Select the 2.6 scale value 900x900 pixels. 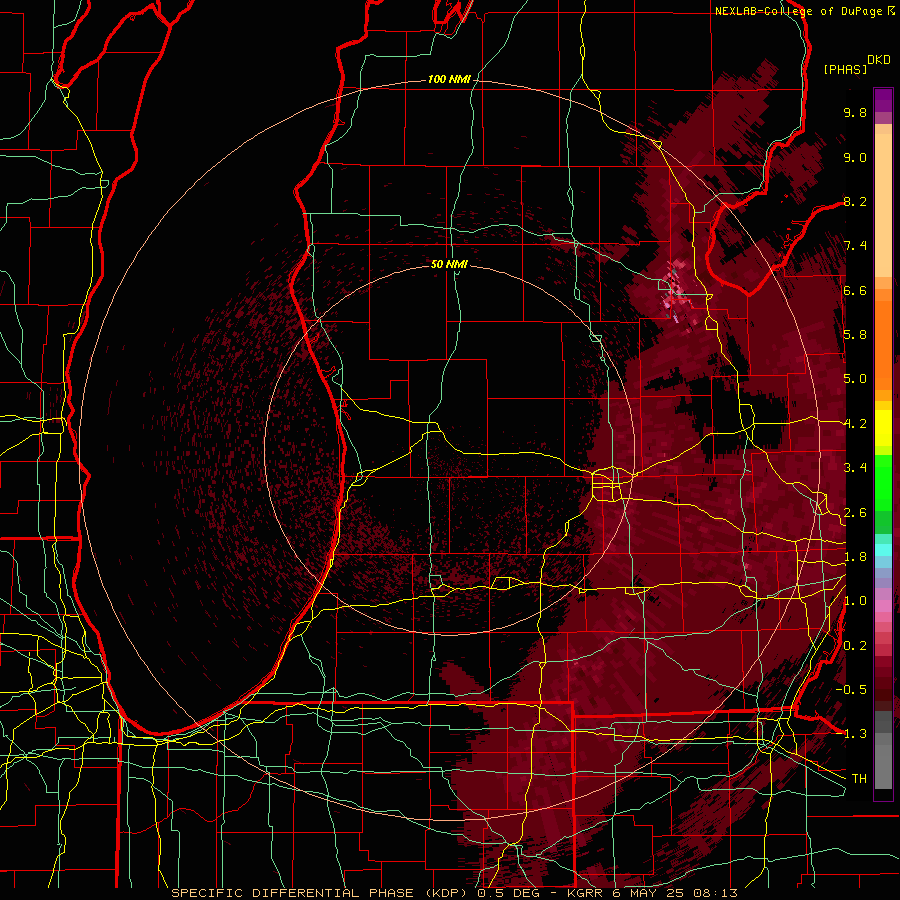tap(855, 513)
